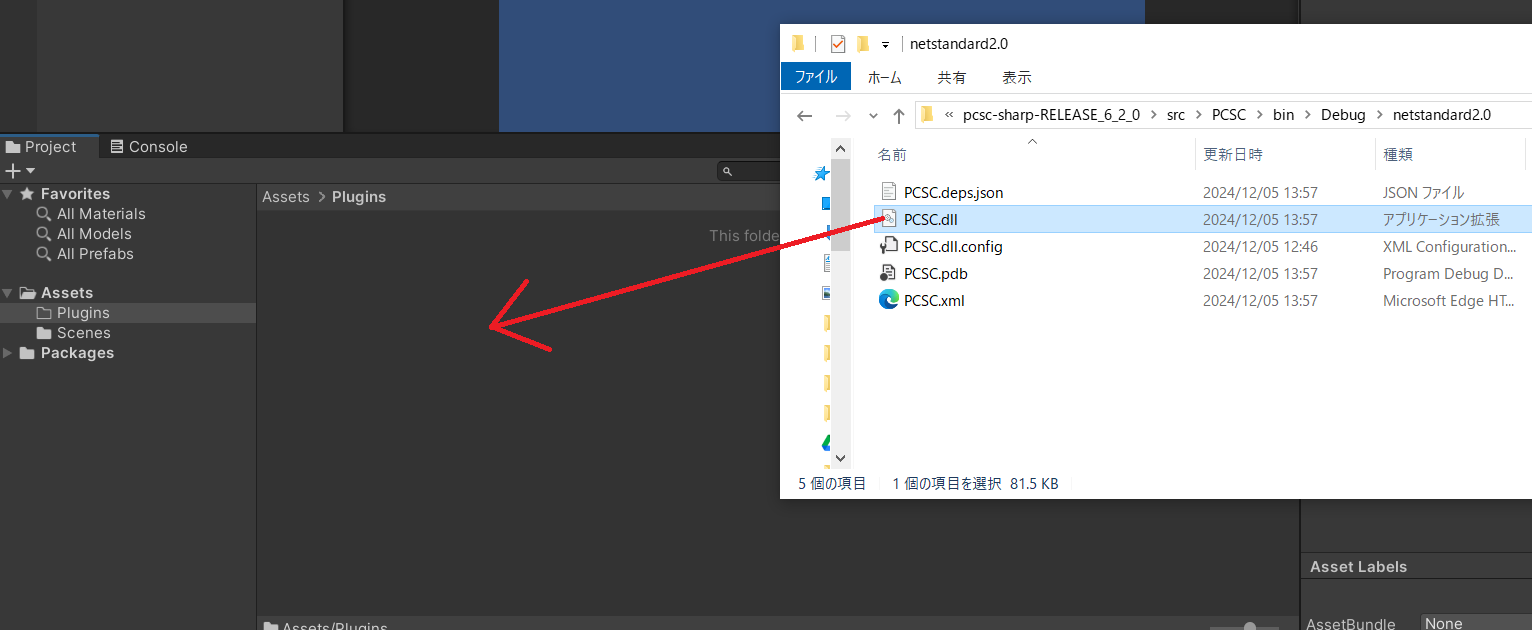Viewport: 1532px width, 630px height.
Task: Click the Explorer back arrow
Action: (x=805, y=115)
